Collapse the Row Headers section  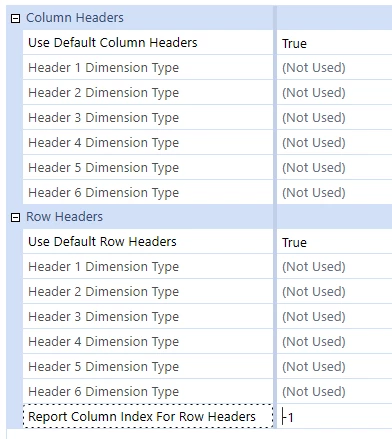point(15,218)
